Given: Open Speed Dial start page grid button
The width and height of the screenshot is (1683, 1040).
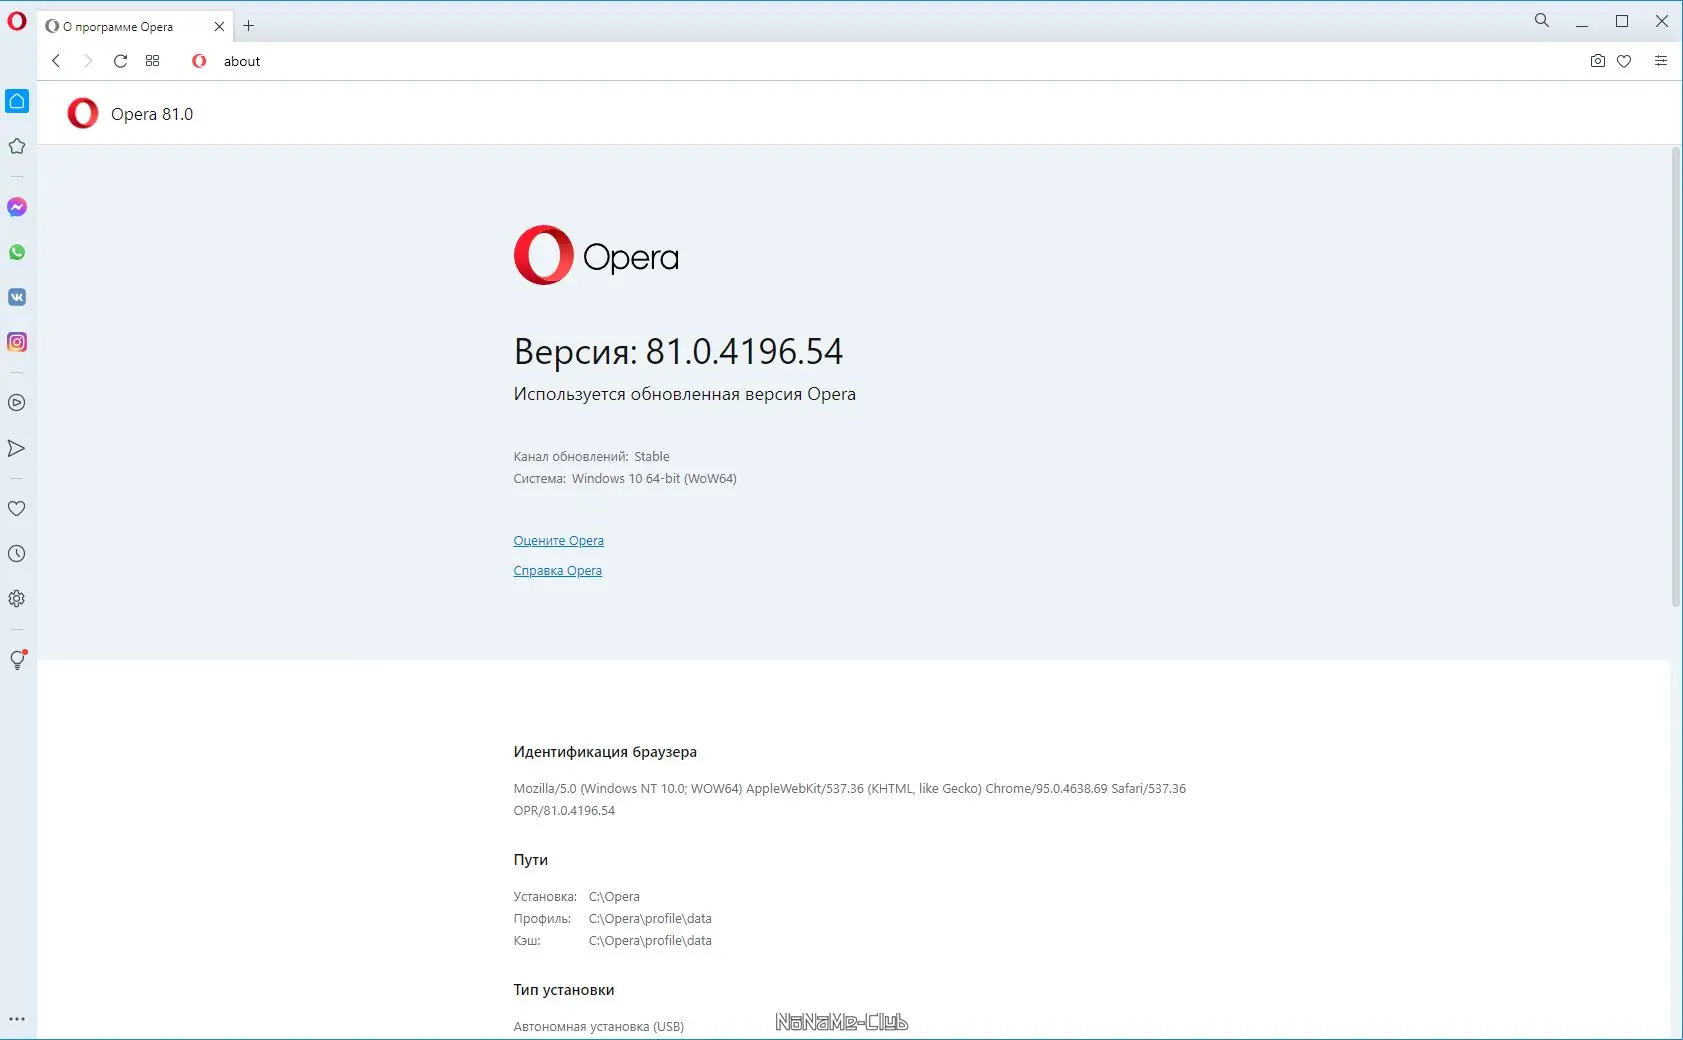Looking at the screenshot, I should point(153,61).
